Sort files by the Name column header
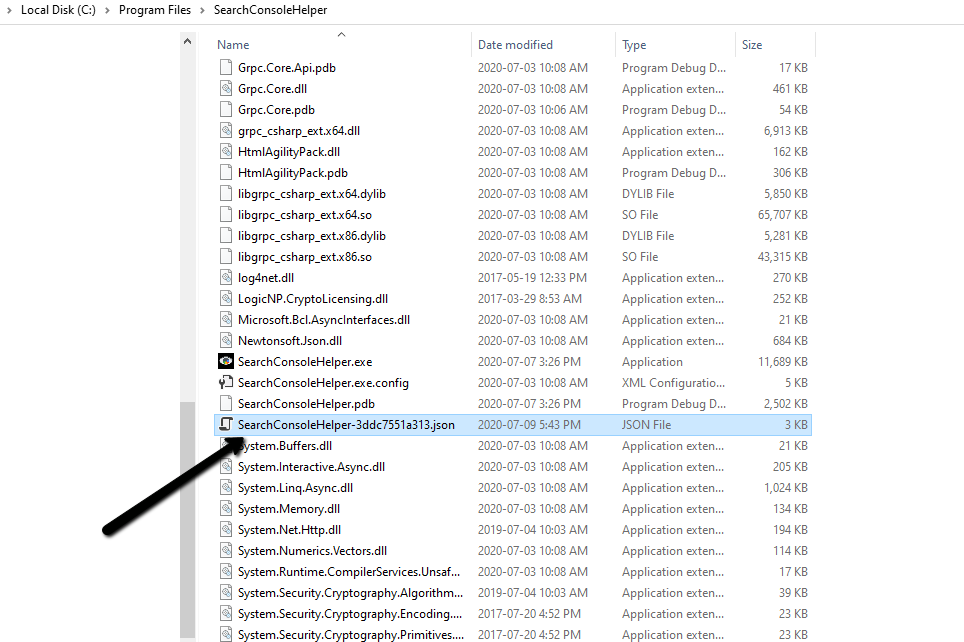 pyautogui.click(x=233, y=45)
